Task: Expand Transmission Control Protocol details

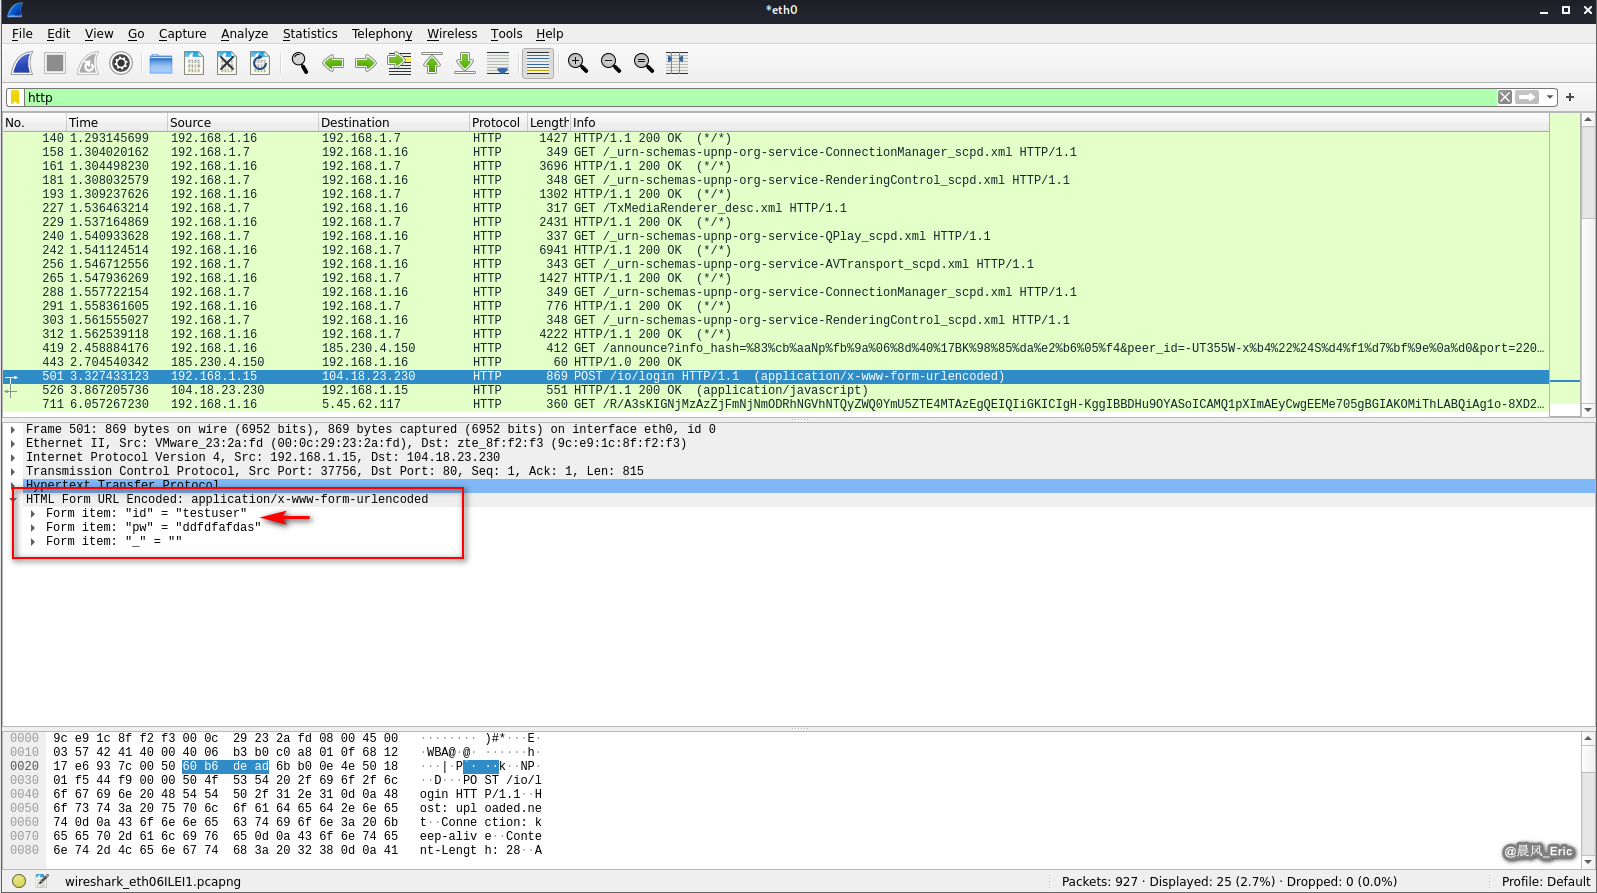Action: [13, 471]
